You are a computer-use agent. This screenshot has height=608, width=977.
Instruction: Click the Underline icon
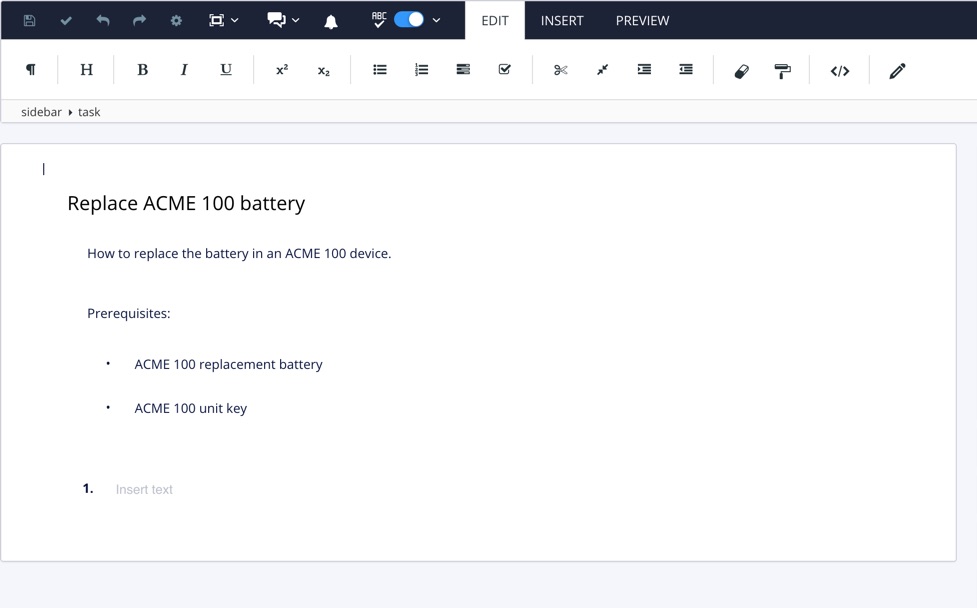point(226,69)
